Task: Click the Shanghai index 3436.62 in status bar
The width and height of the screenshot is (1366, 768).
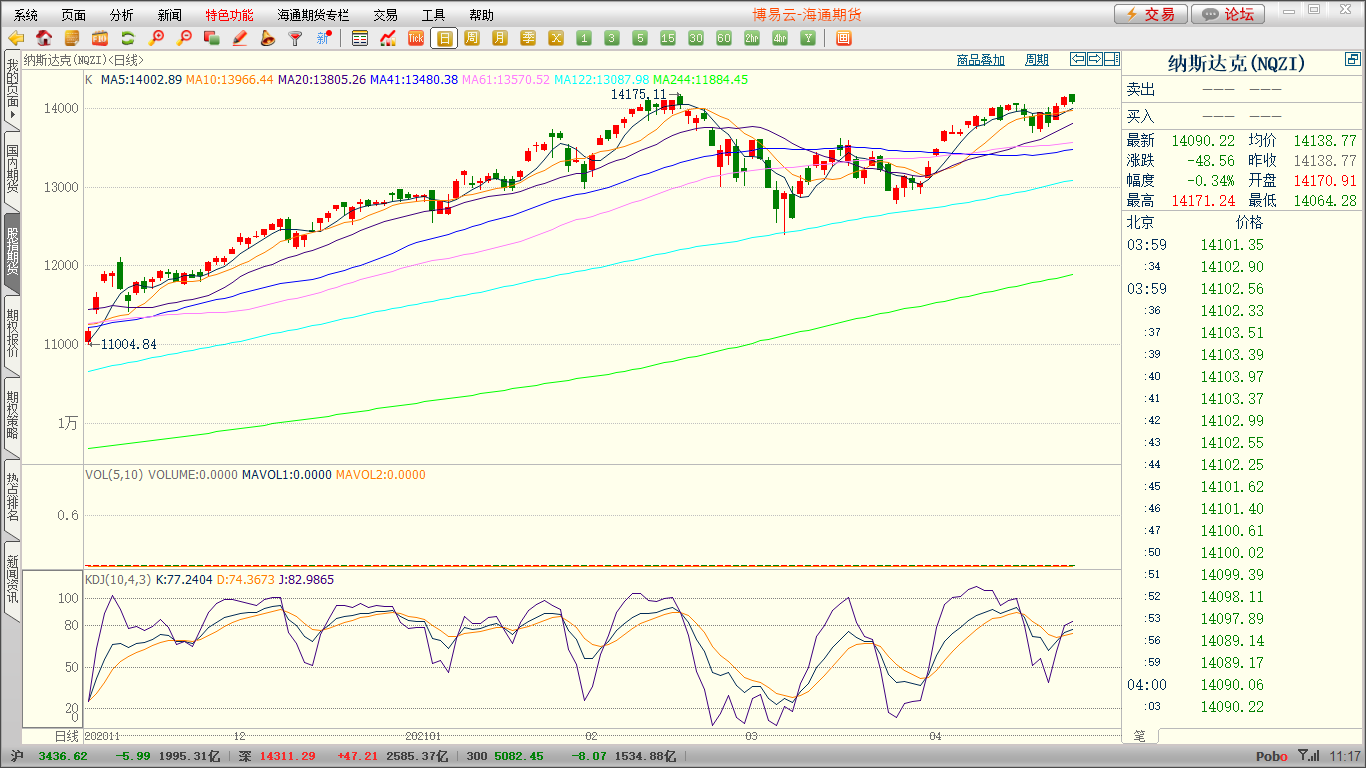Action: click(x=62, y=756)
